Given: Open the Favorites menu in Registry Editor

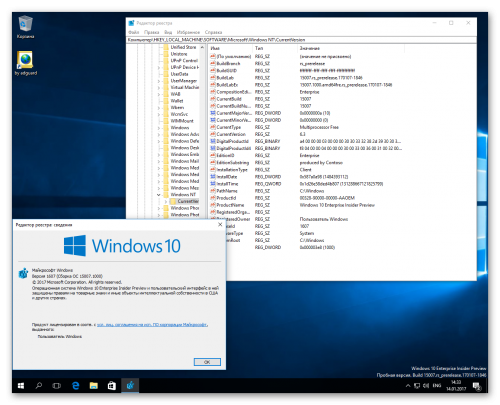Looking at the screenshot, I should (x=188, y=32).
